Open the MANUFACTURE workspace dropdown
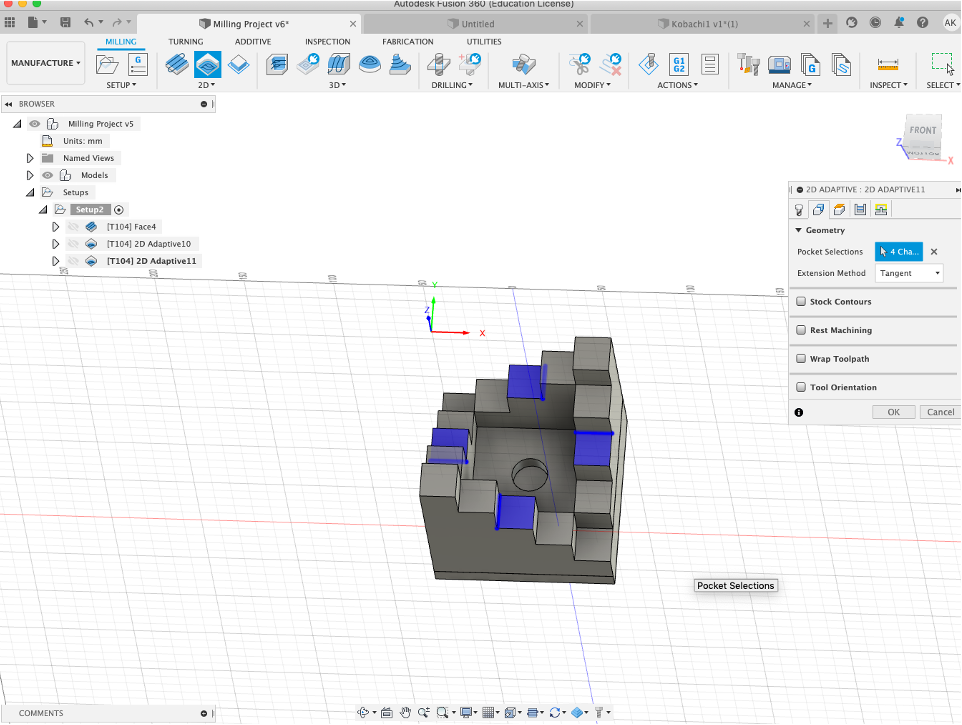Image resolution: width=962 pixels, height=725 pixels. click(x=46, y=63)
